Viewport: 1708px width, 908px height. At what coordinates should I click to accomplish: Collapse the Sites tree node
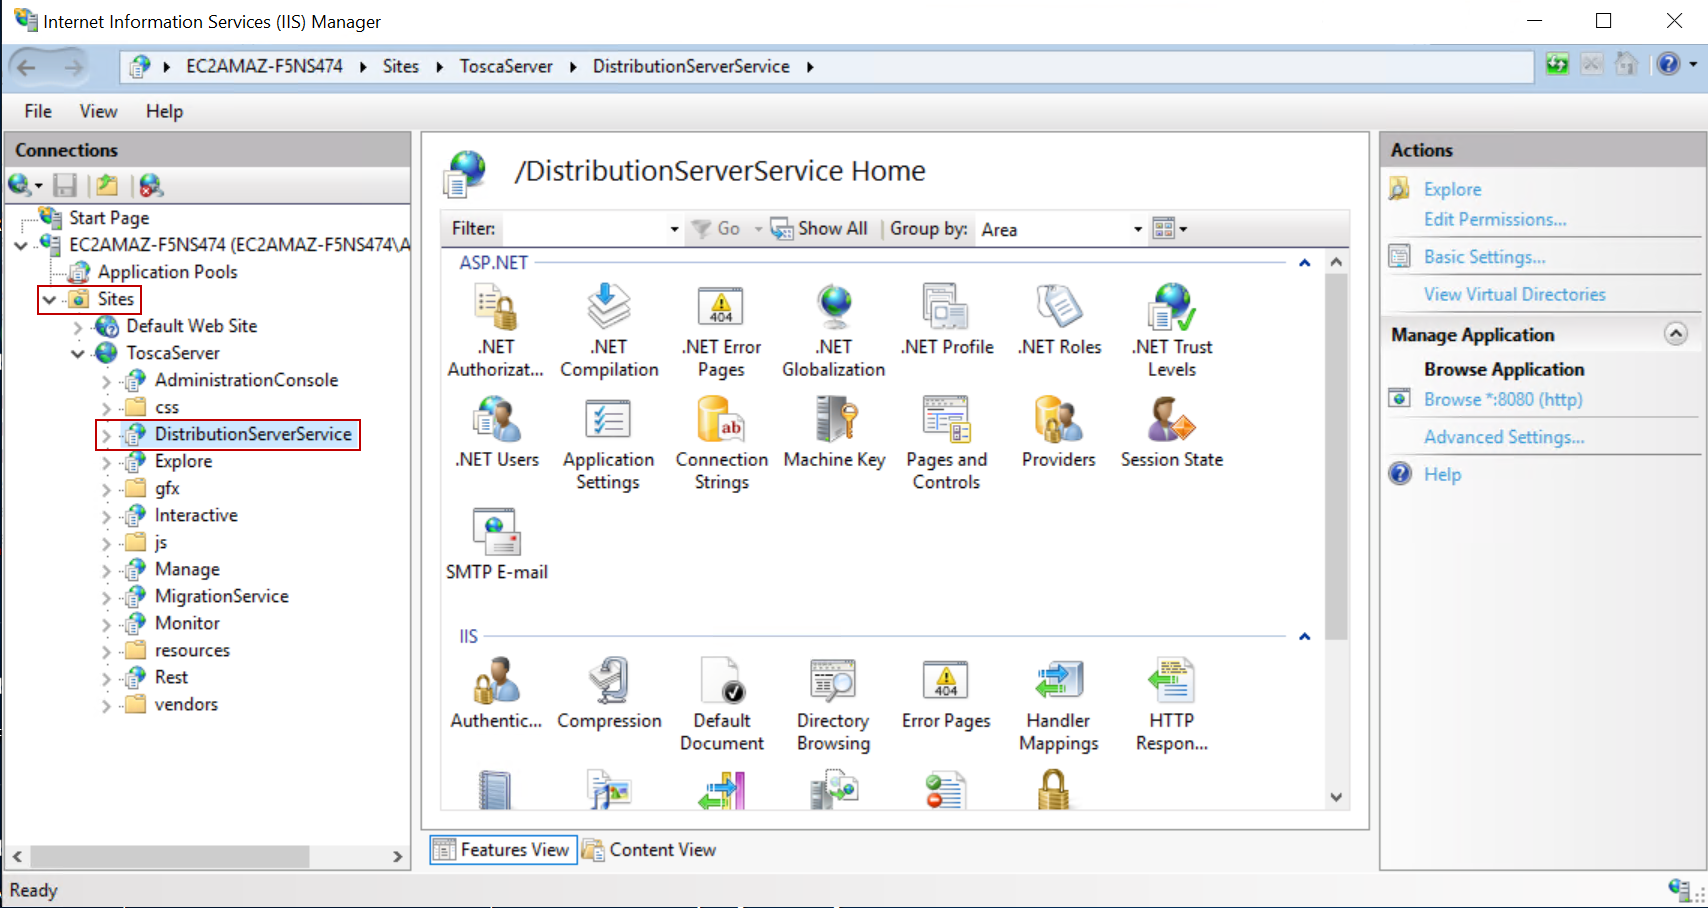click(x=49, y=299)
